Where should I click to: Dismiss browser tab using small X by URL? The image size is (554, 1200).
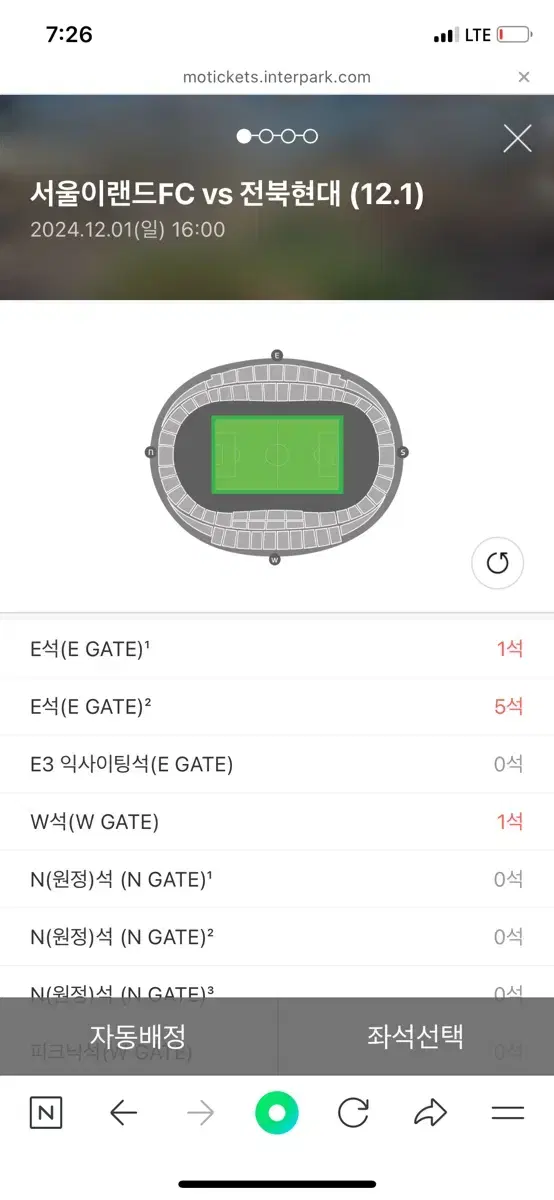[524, 77]
